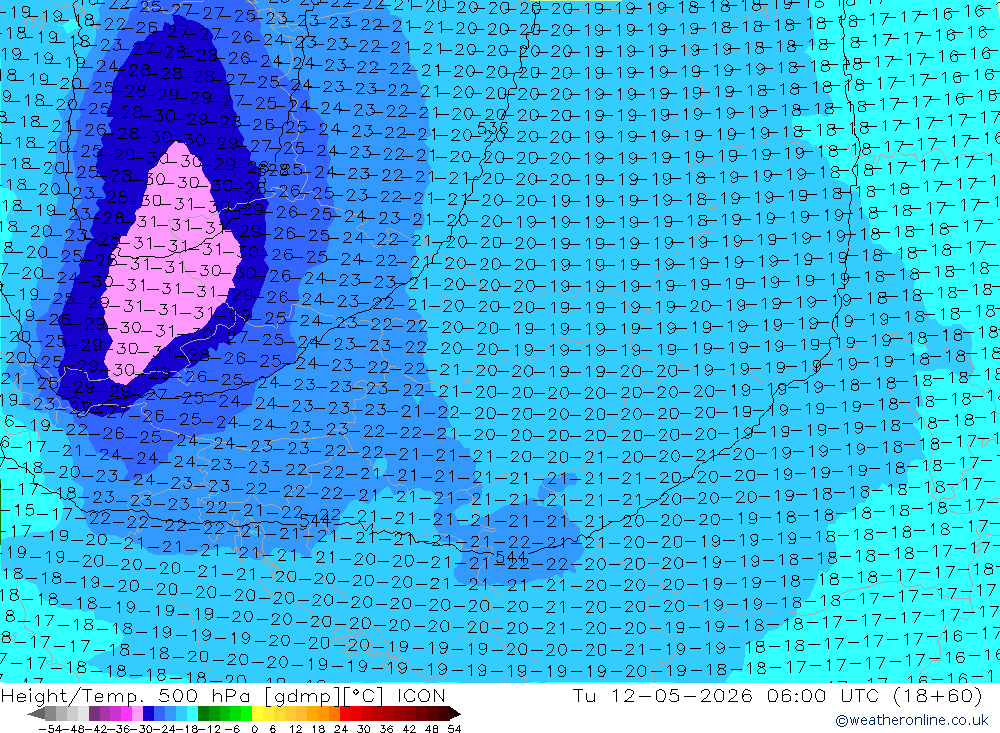Click the 536 height contour label
Image resolution: width=1000 pixels, height=733 pixels.
(x=492, y=129)
